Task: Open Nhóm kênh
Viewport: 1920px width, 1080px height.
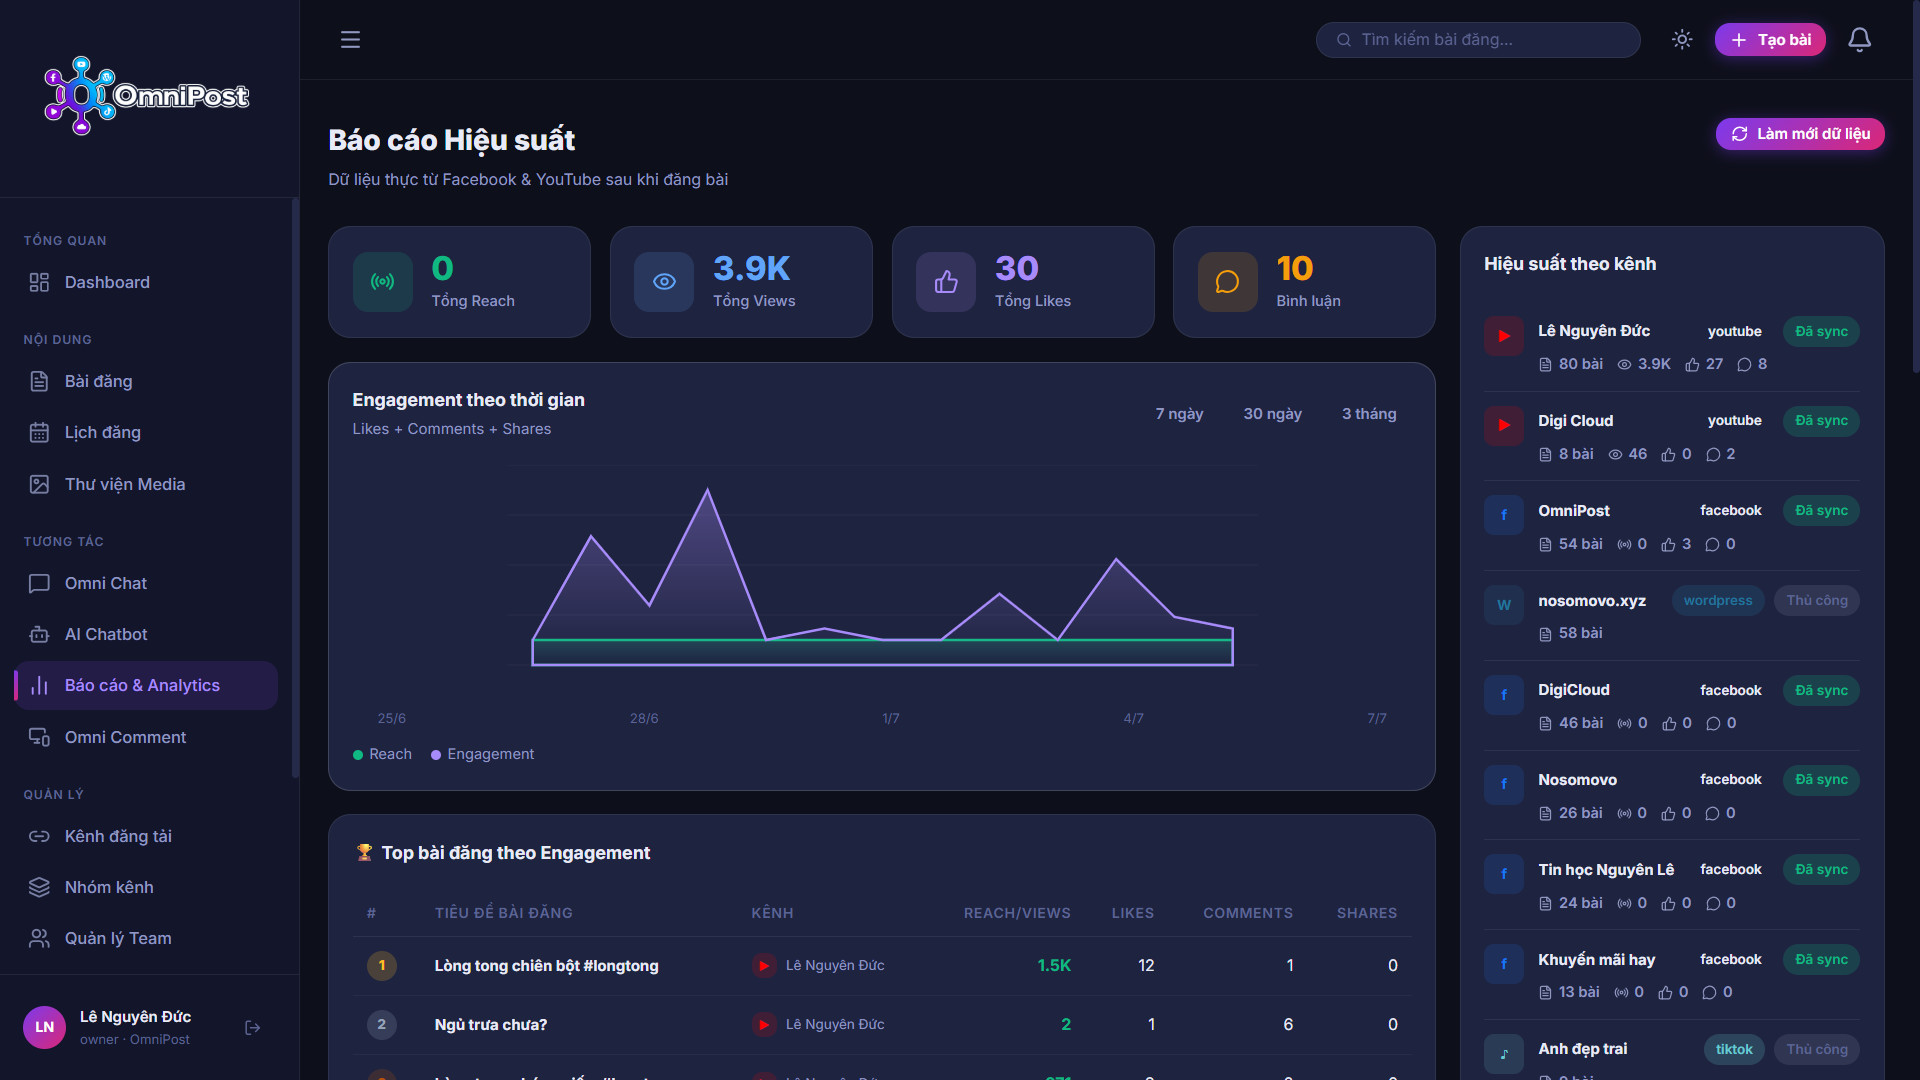Action: [x=146, y=888]
